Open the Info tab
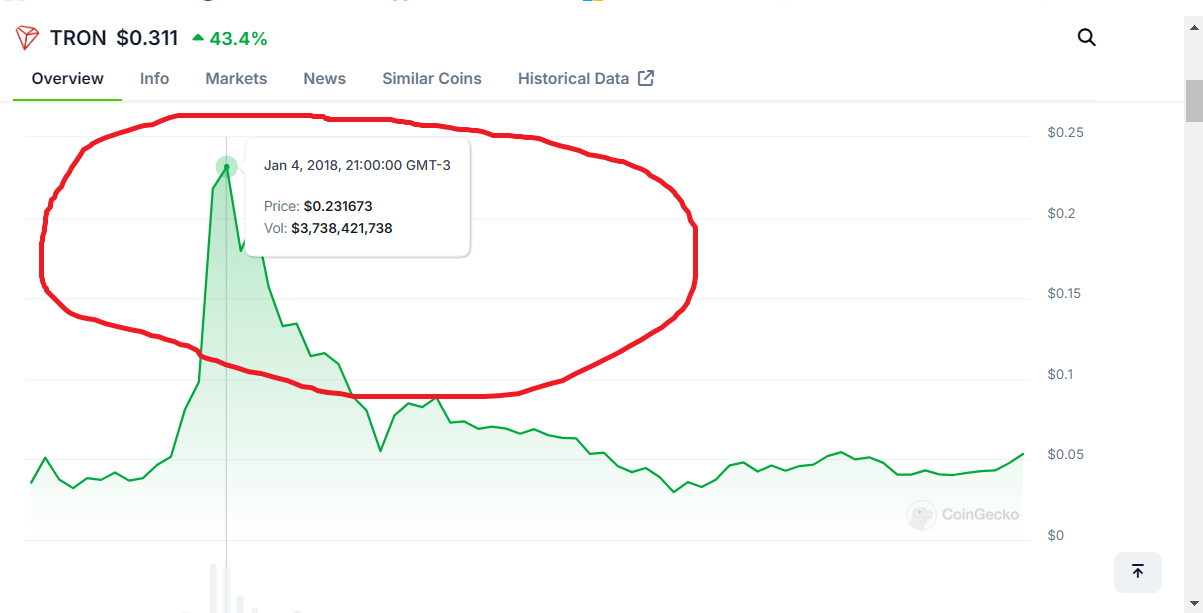1203x613 pixels. pyautogui.click(x=154, y=78)
